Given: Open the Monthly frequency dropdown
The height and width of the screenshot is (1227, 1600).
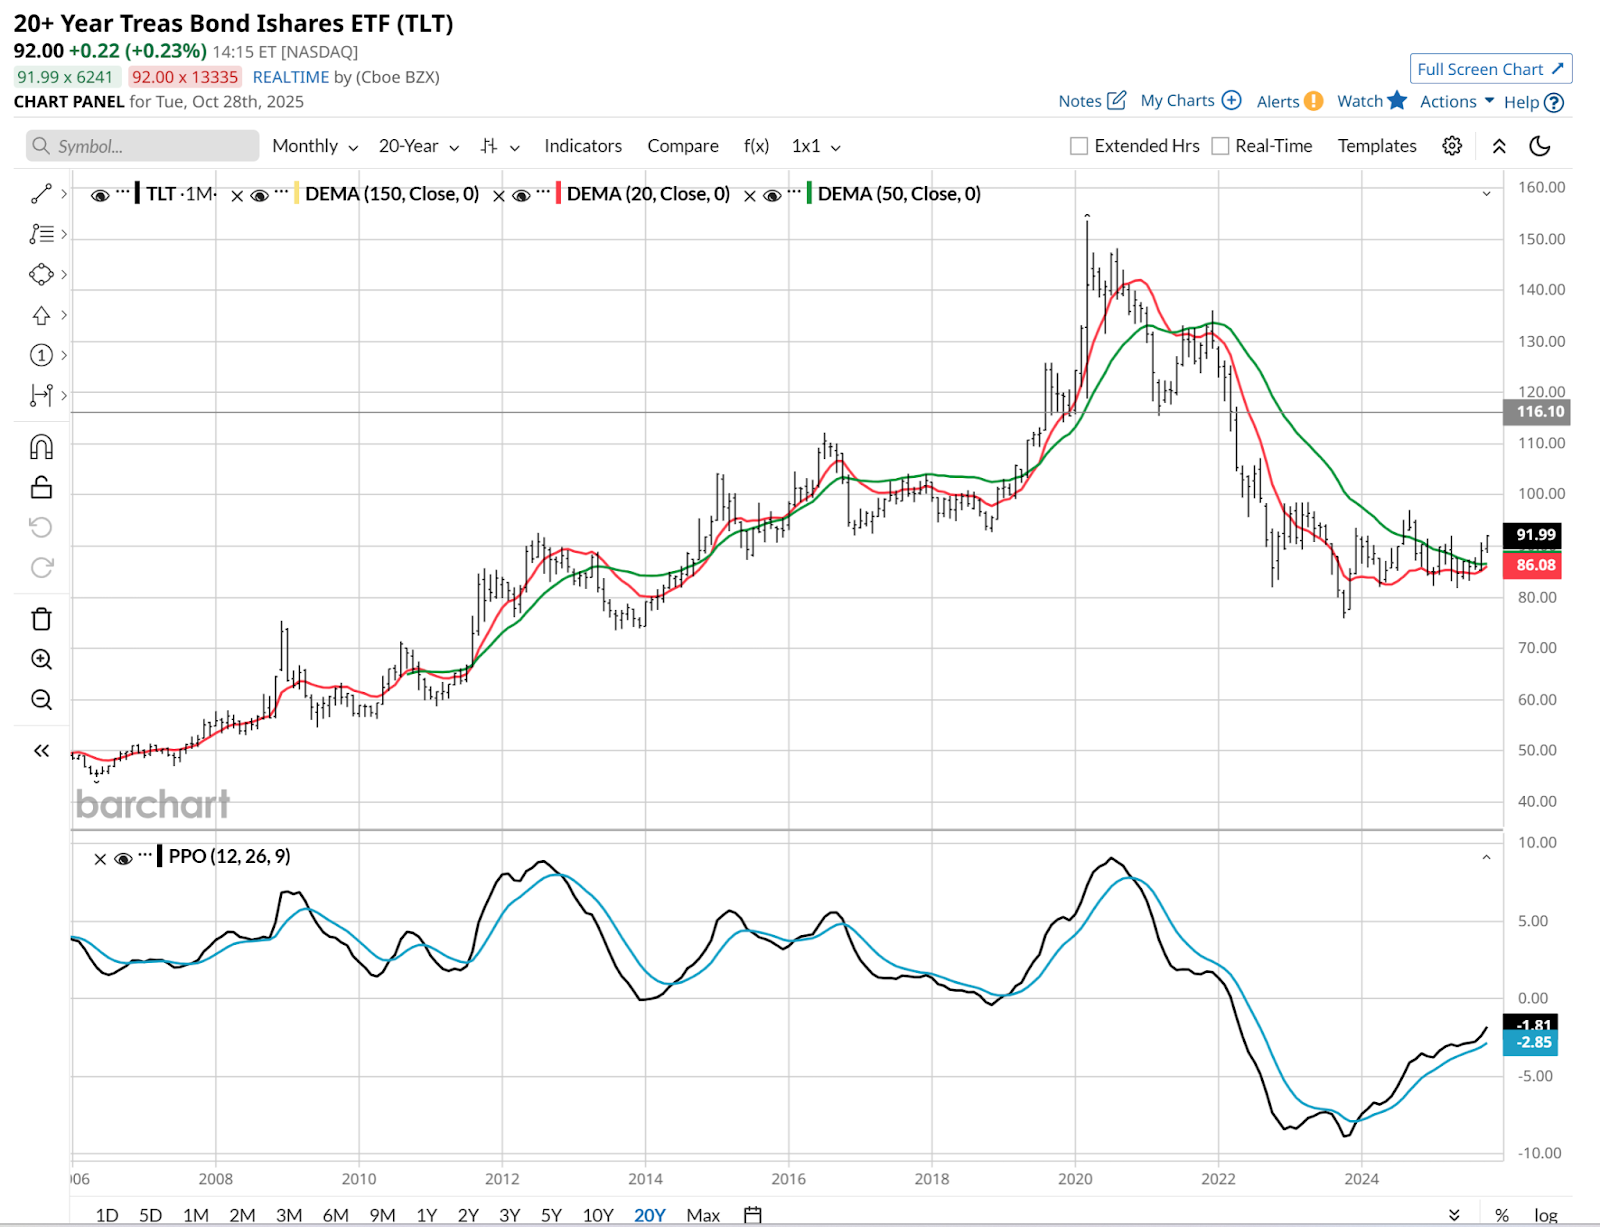Looking at the screenshot, I should [x=315, y=146].
